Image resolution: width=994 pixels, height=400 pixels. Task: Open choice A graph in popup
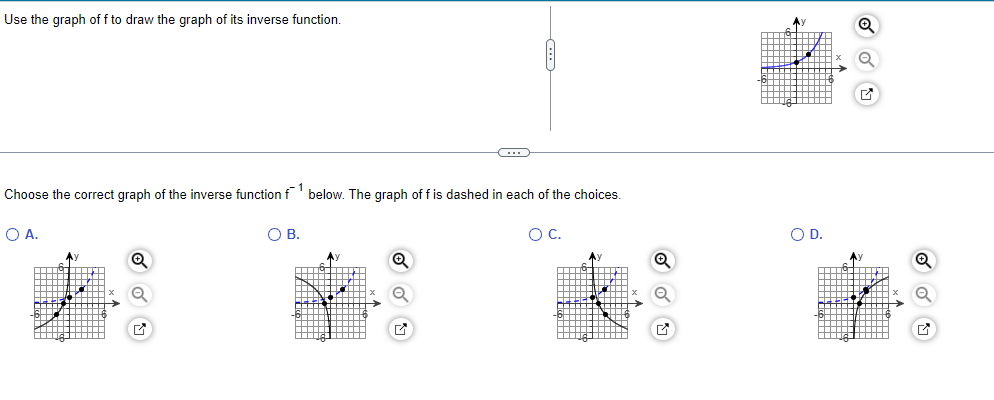click(x=139, y=329)
